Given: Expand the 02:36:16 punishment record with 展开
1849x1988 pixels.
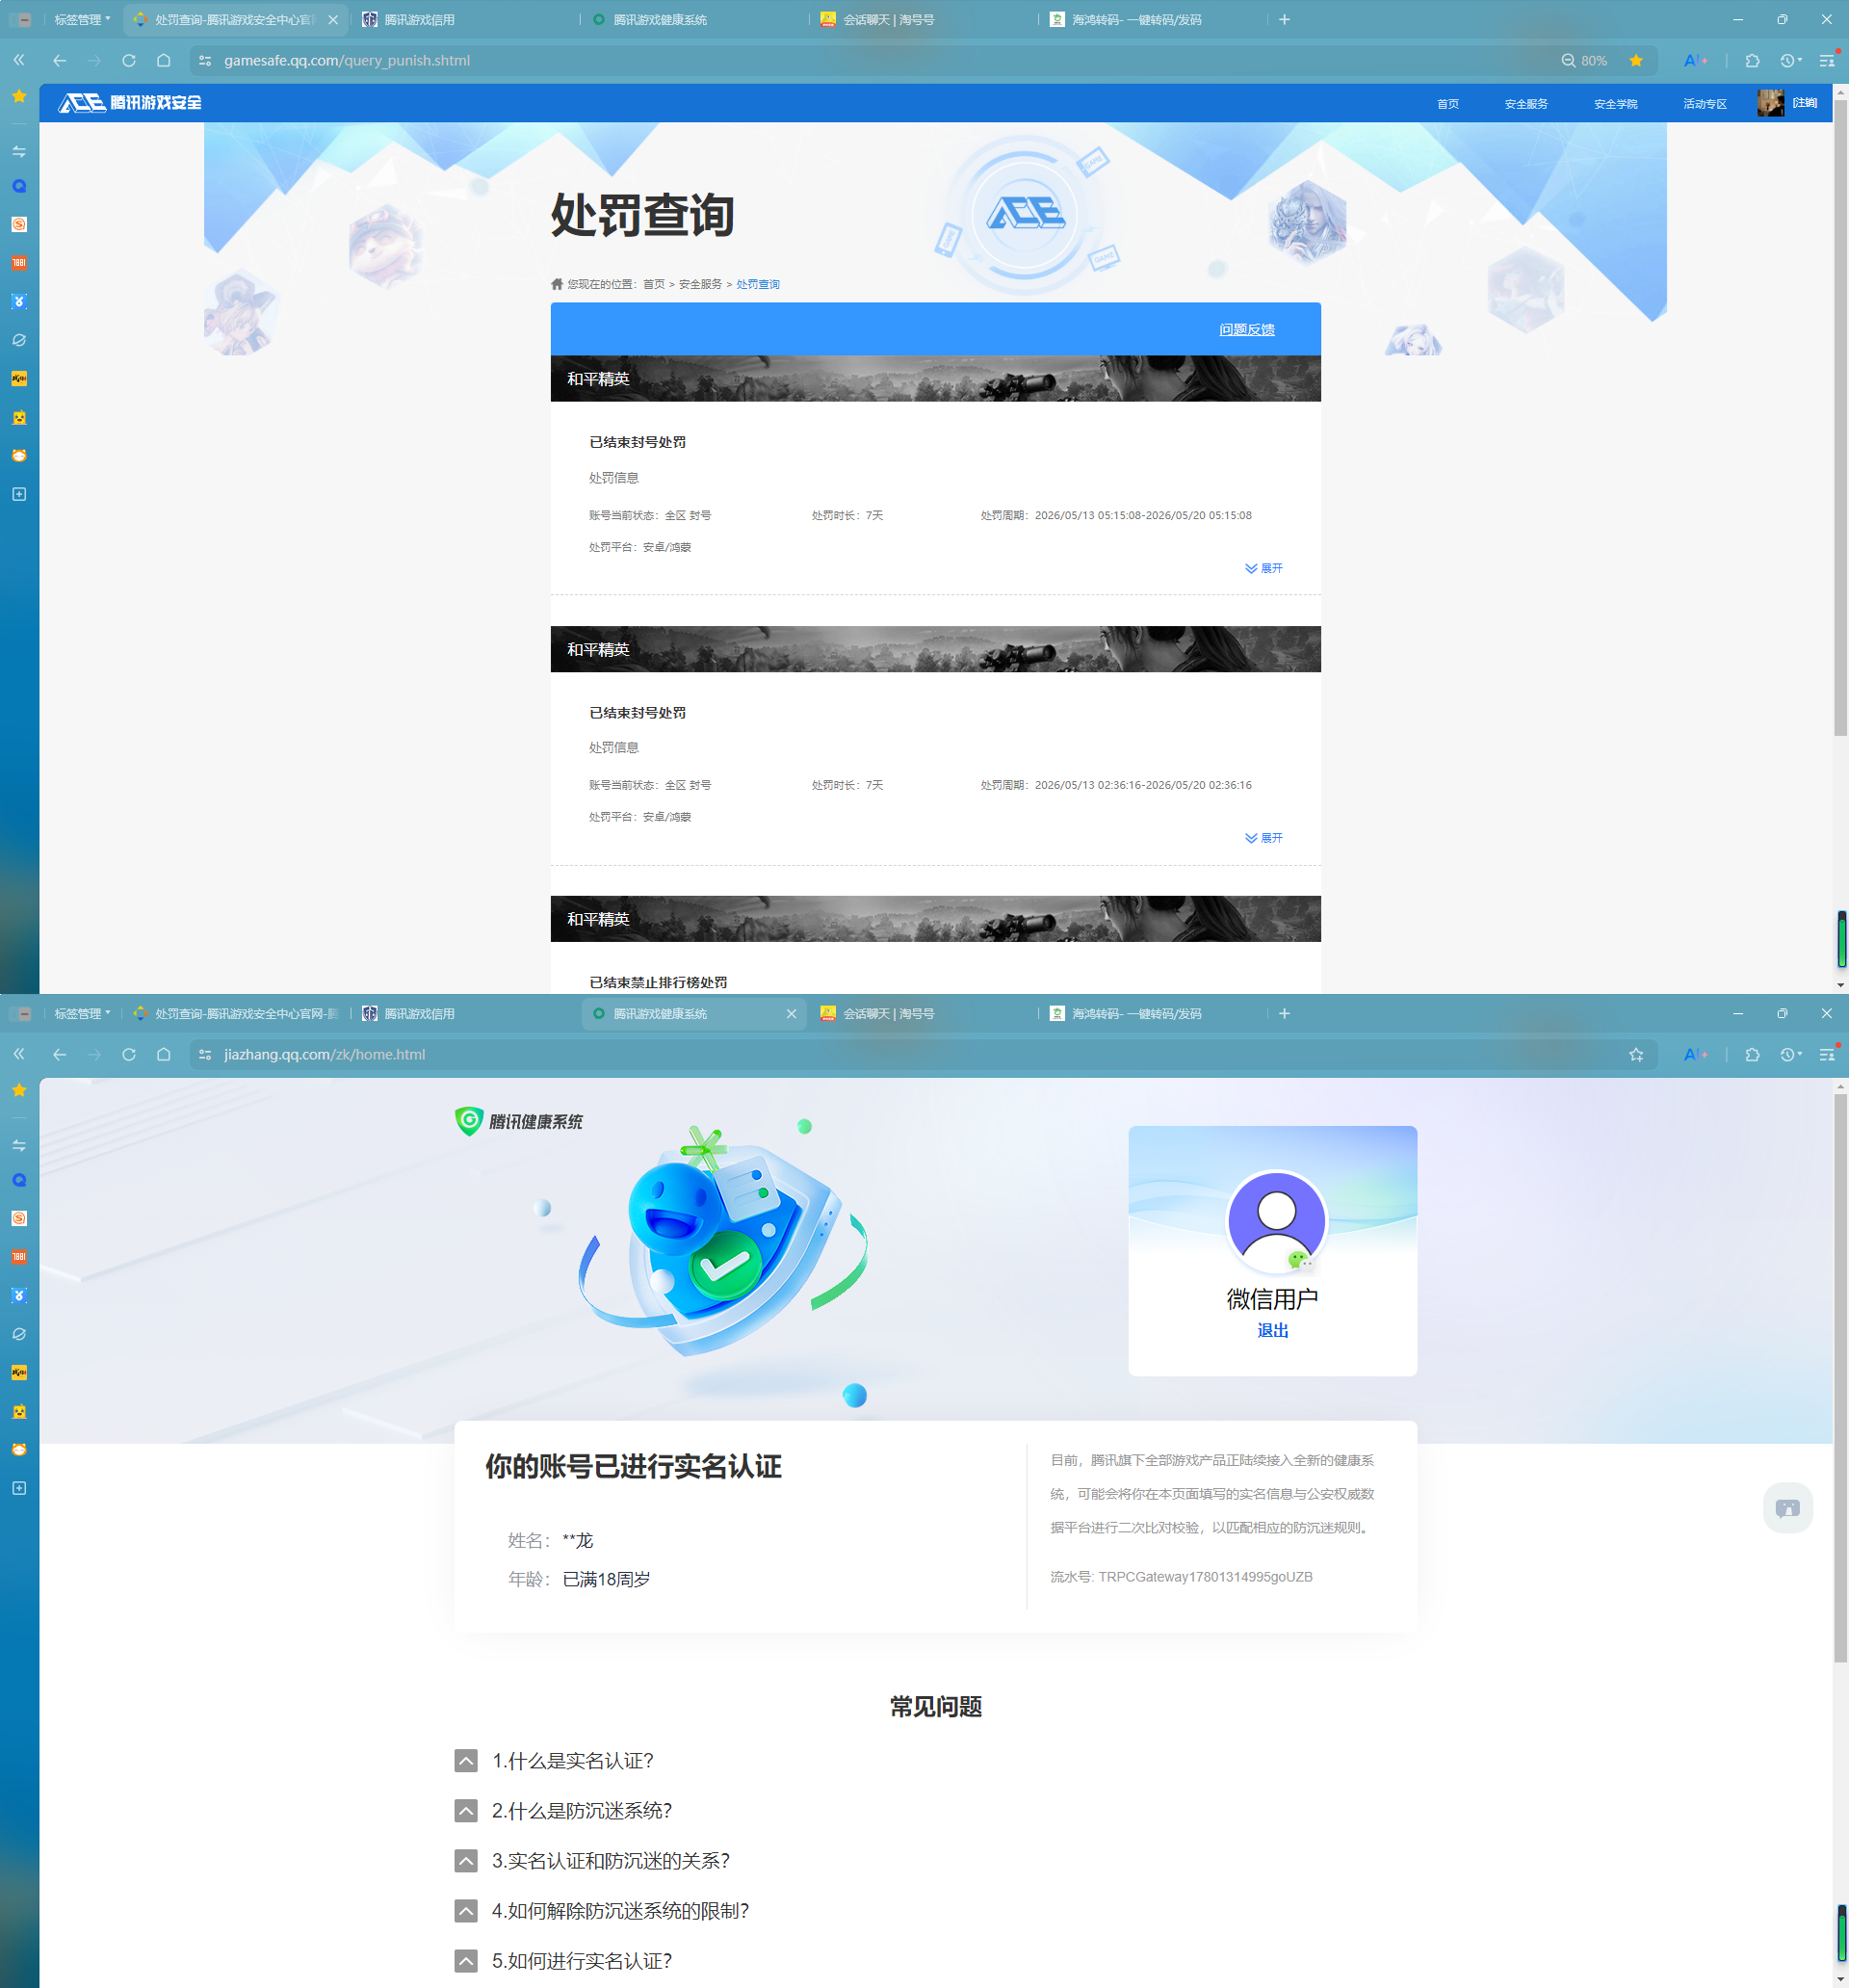Looking at the screenshot, I should (x=1264, y=838).
